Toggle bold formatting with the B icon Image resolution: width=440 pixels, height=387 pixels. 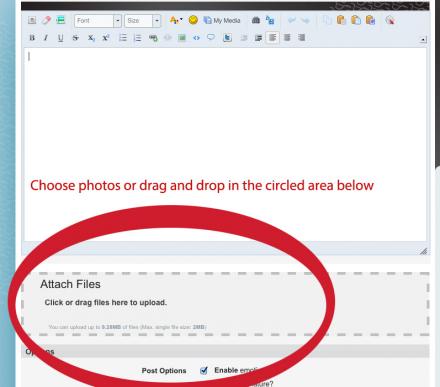(32, 38)
